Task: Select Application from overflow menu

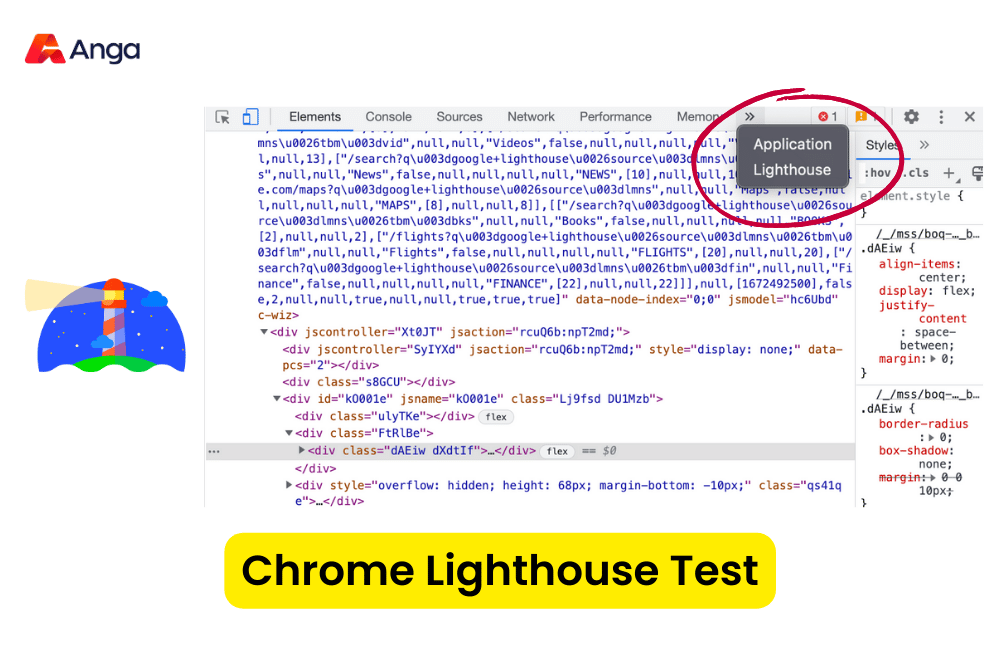Action: click(792, 144)
